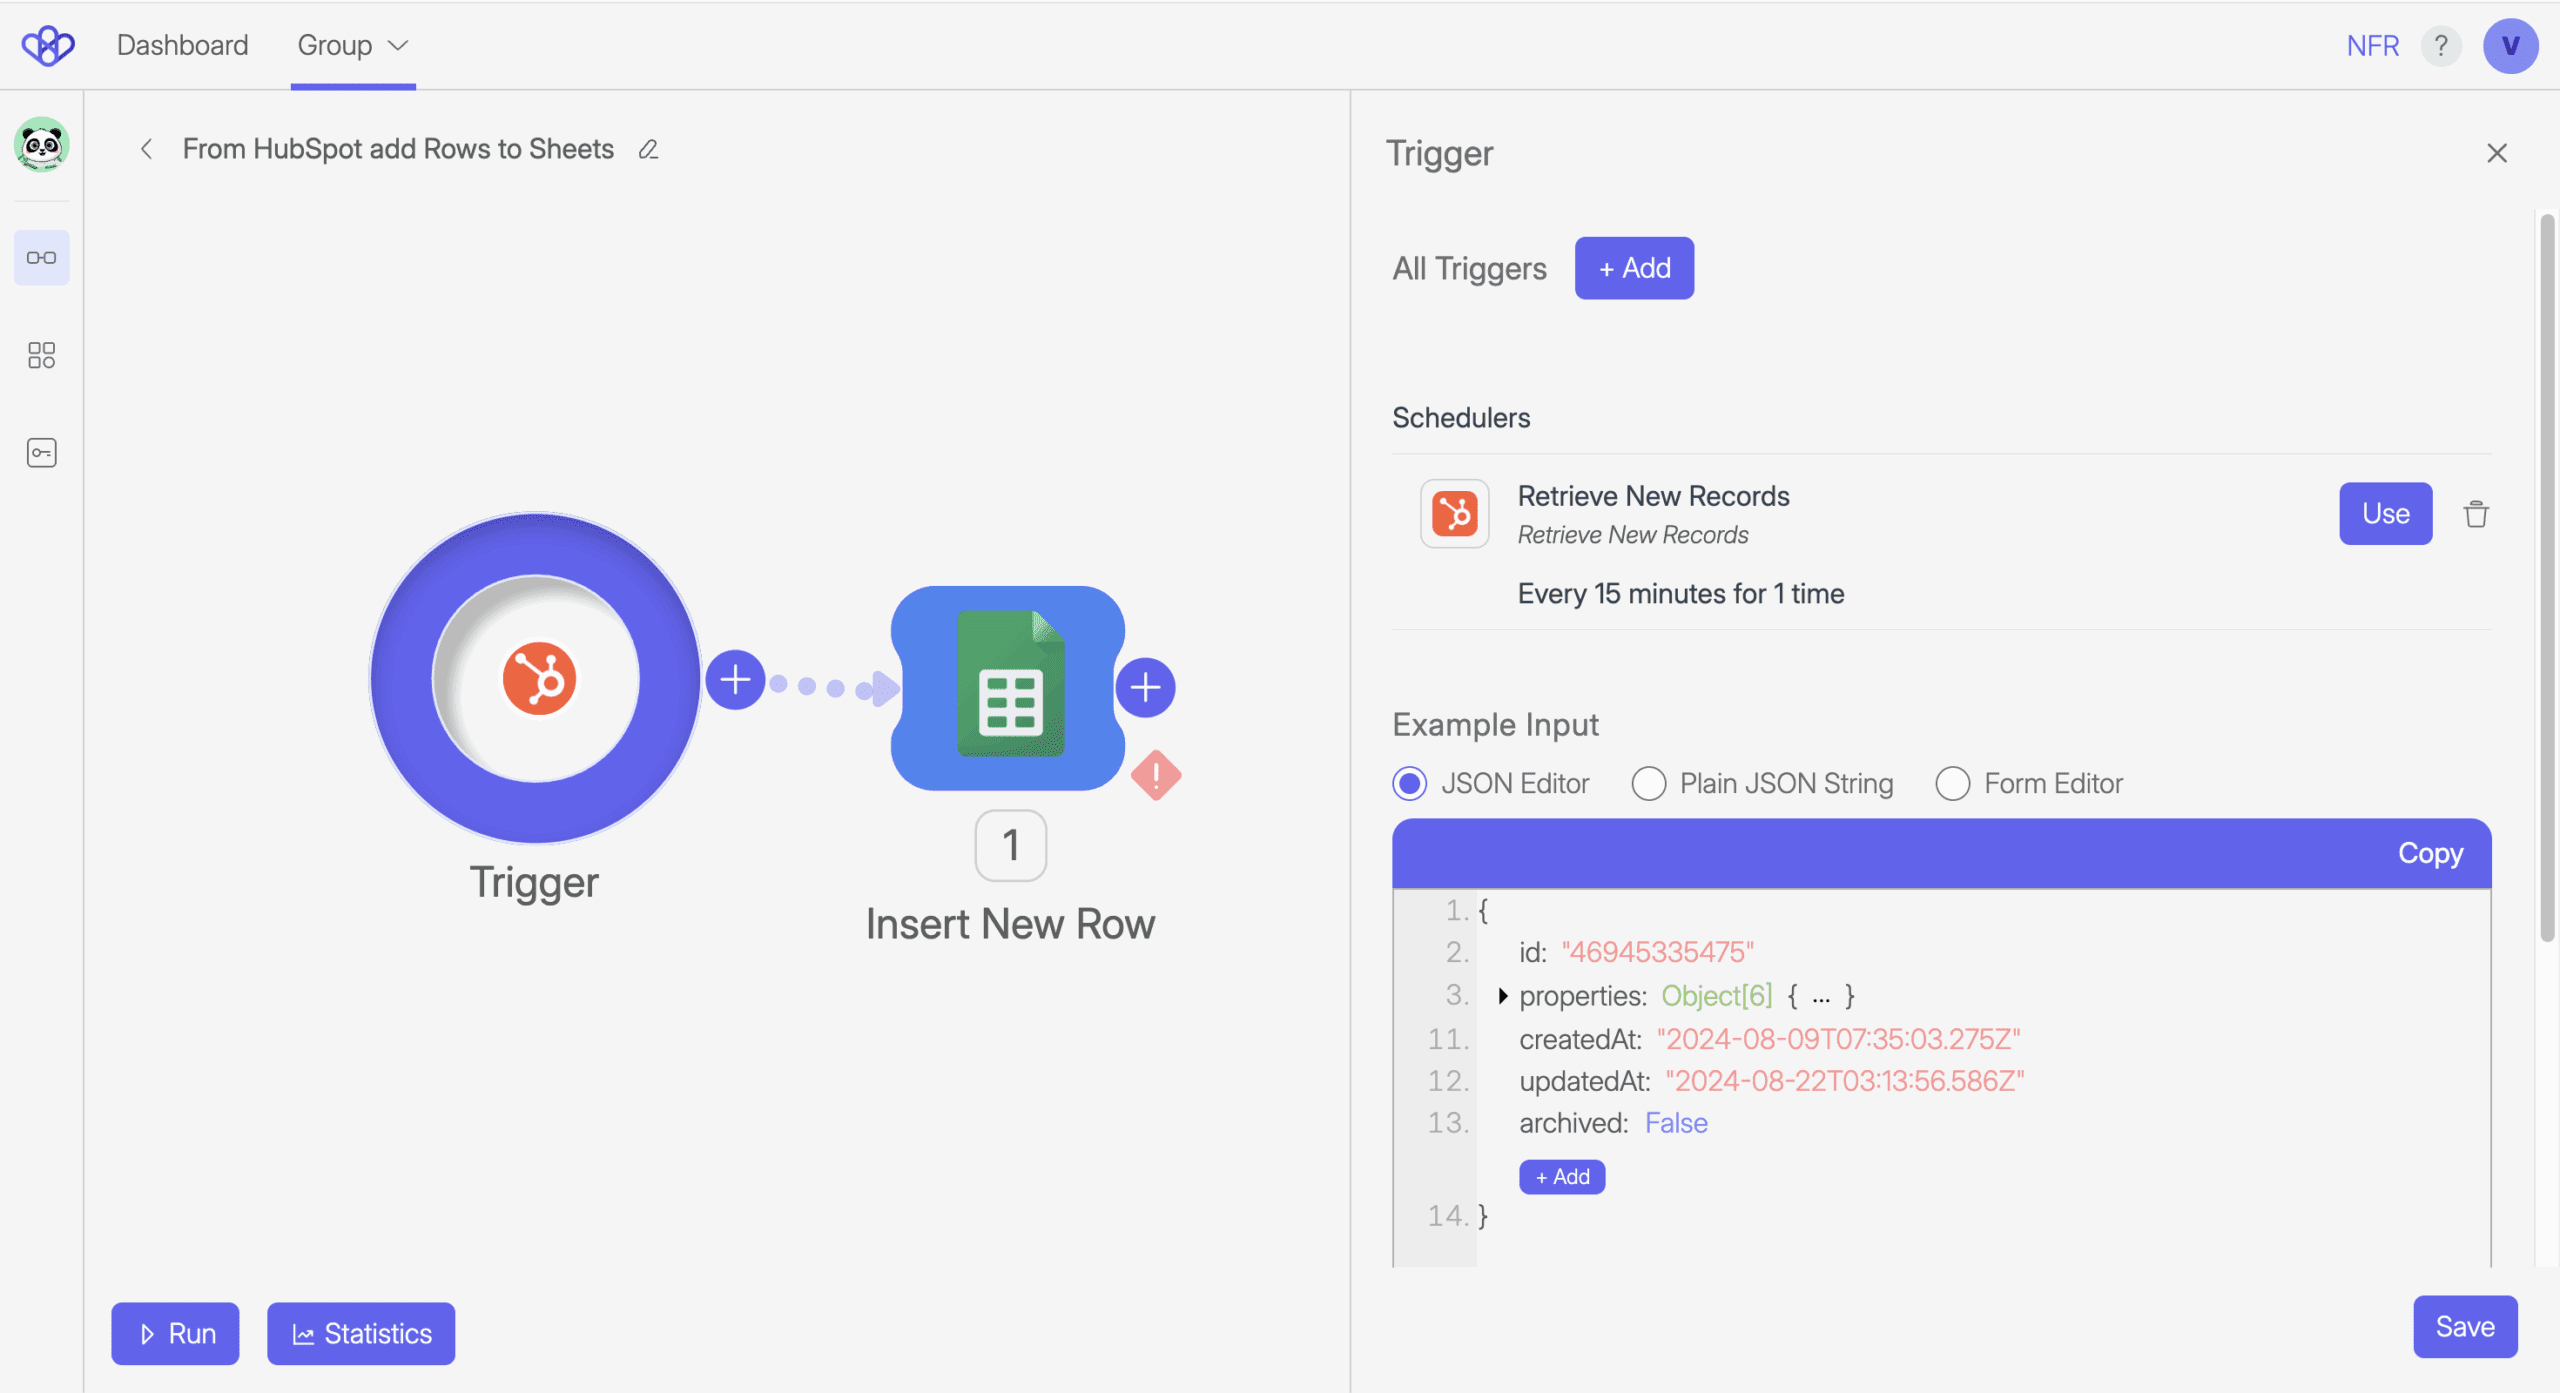
Task: Add a step after the Insert New Row node
Action: (x=1145, y=687)
